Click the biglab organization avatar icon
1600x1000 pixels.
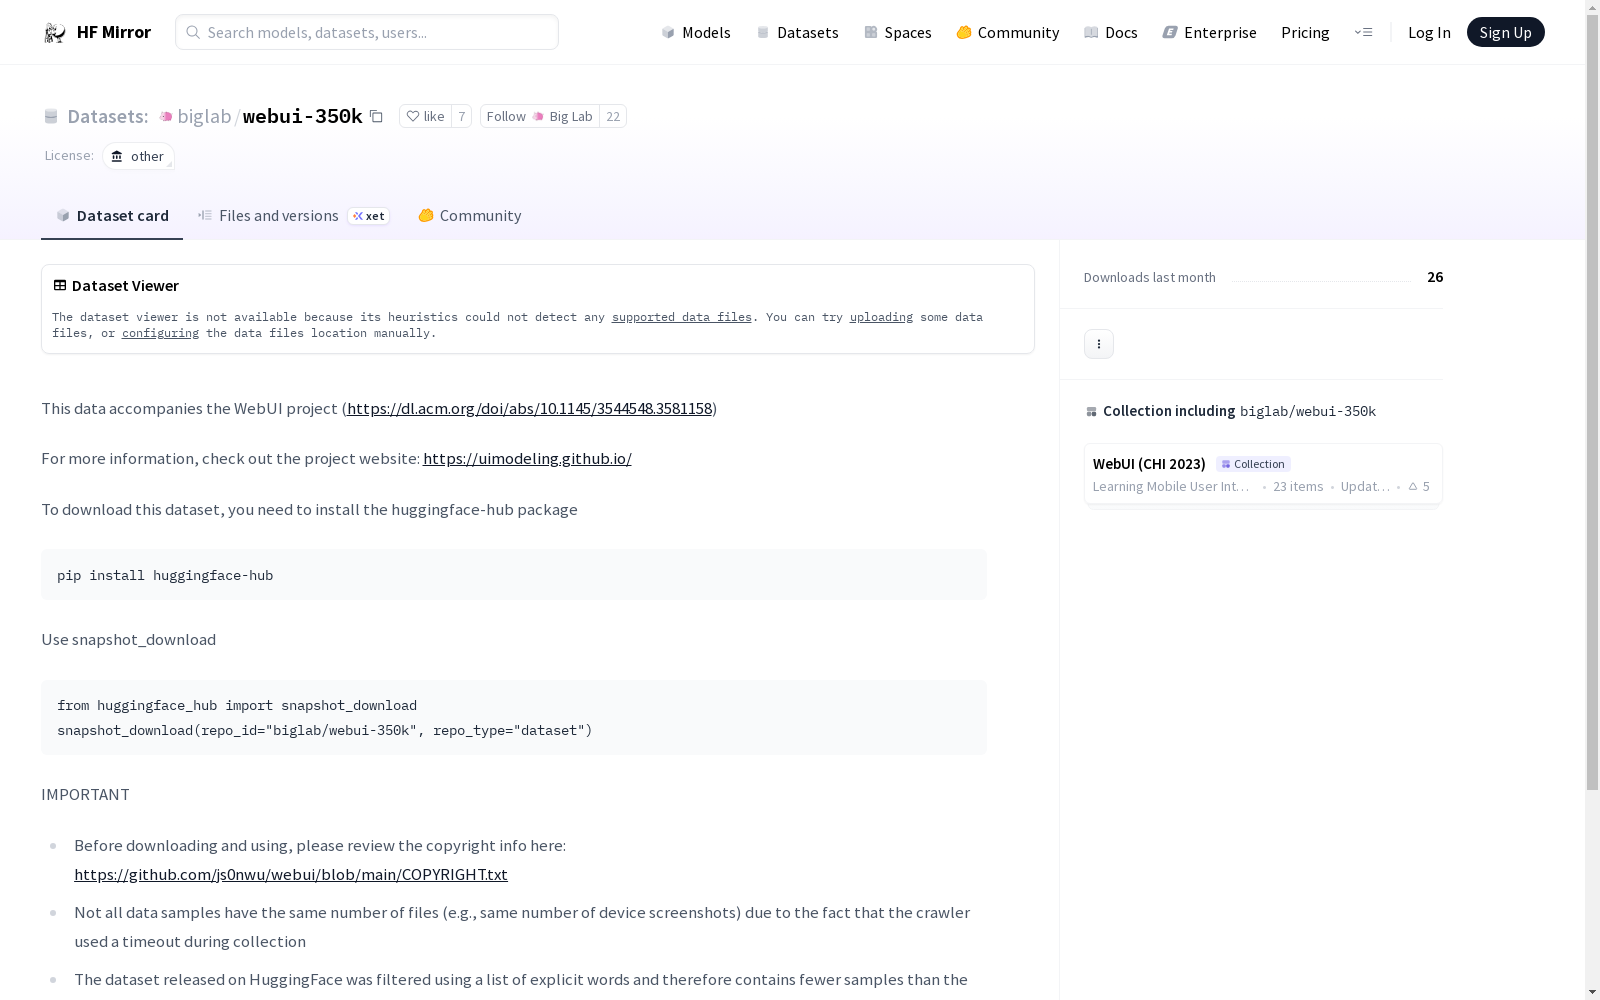pyautogui.click(x=166, y=117)
